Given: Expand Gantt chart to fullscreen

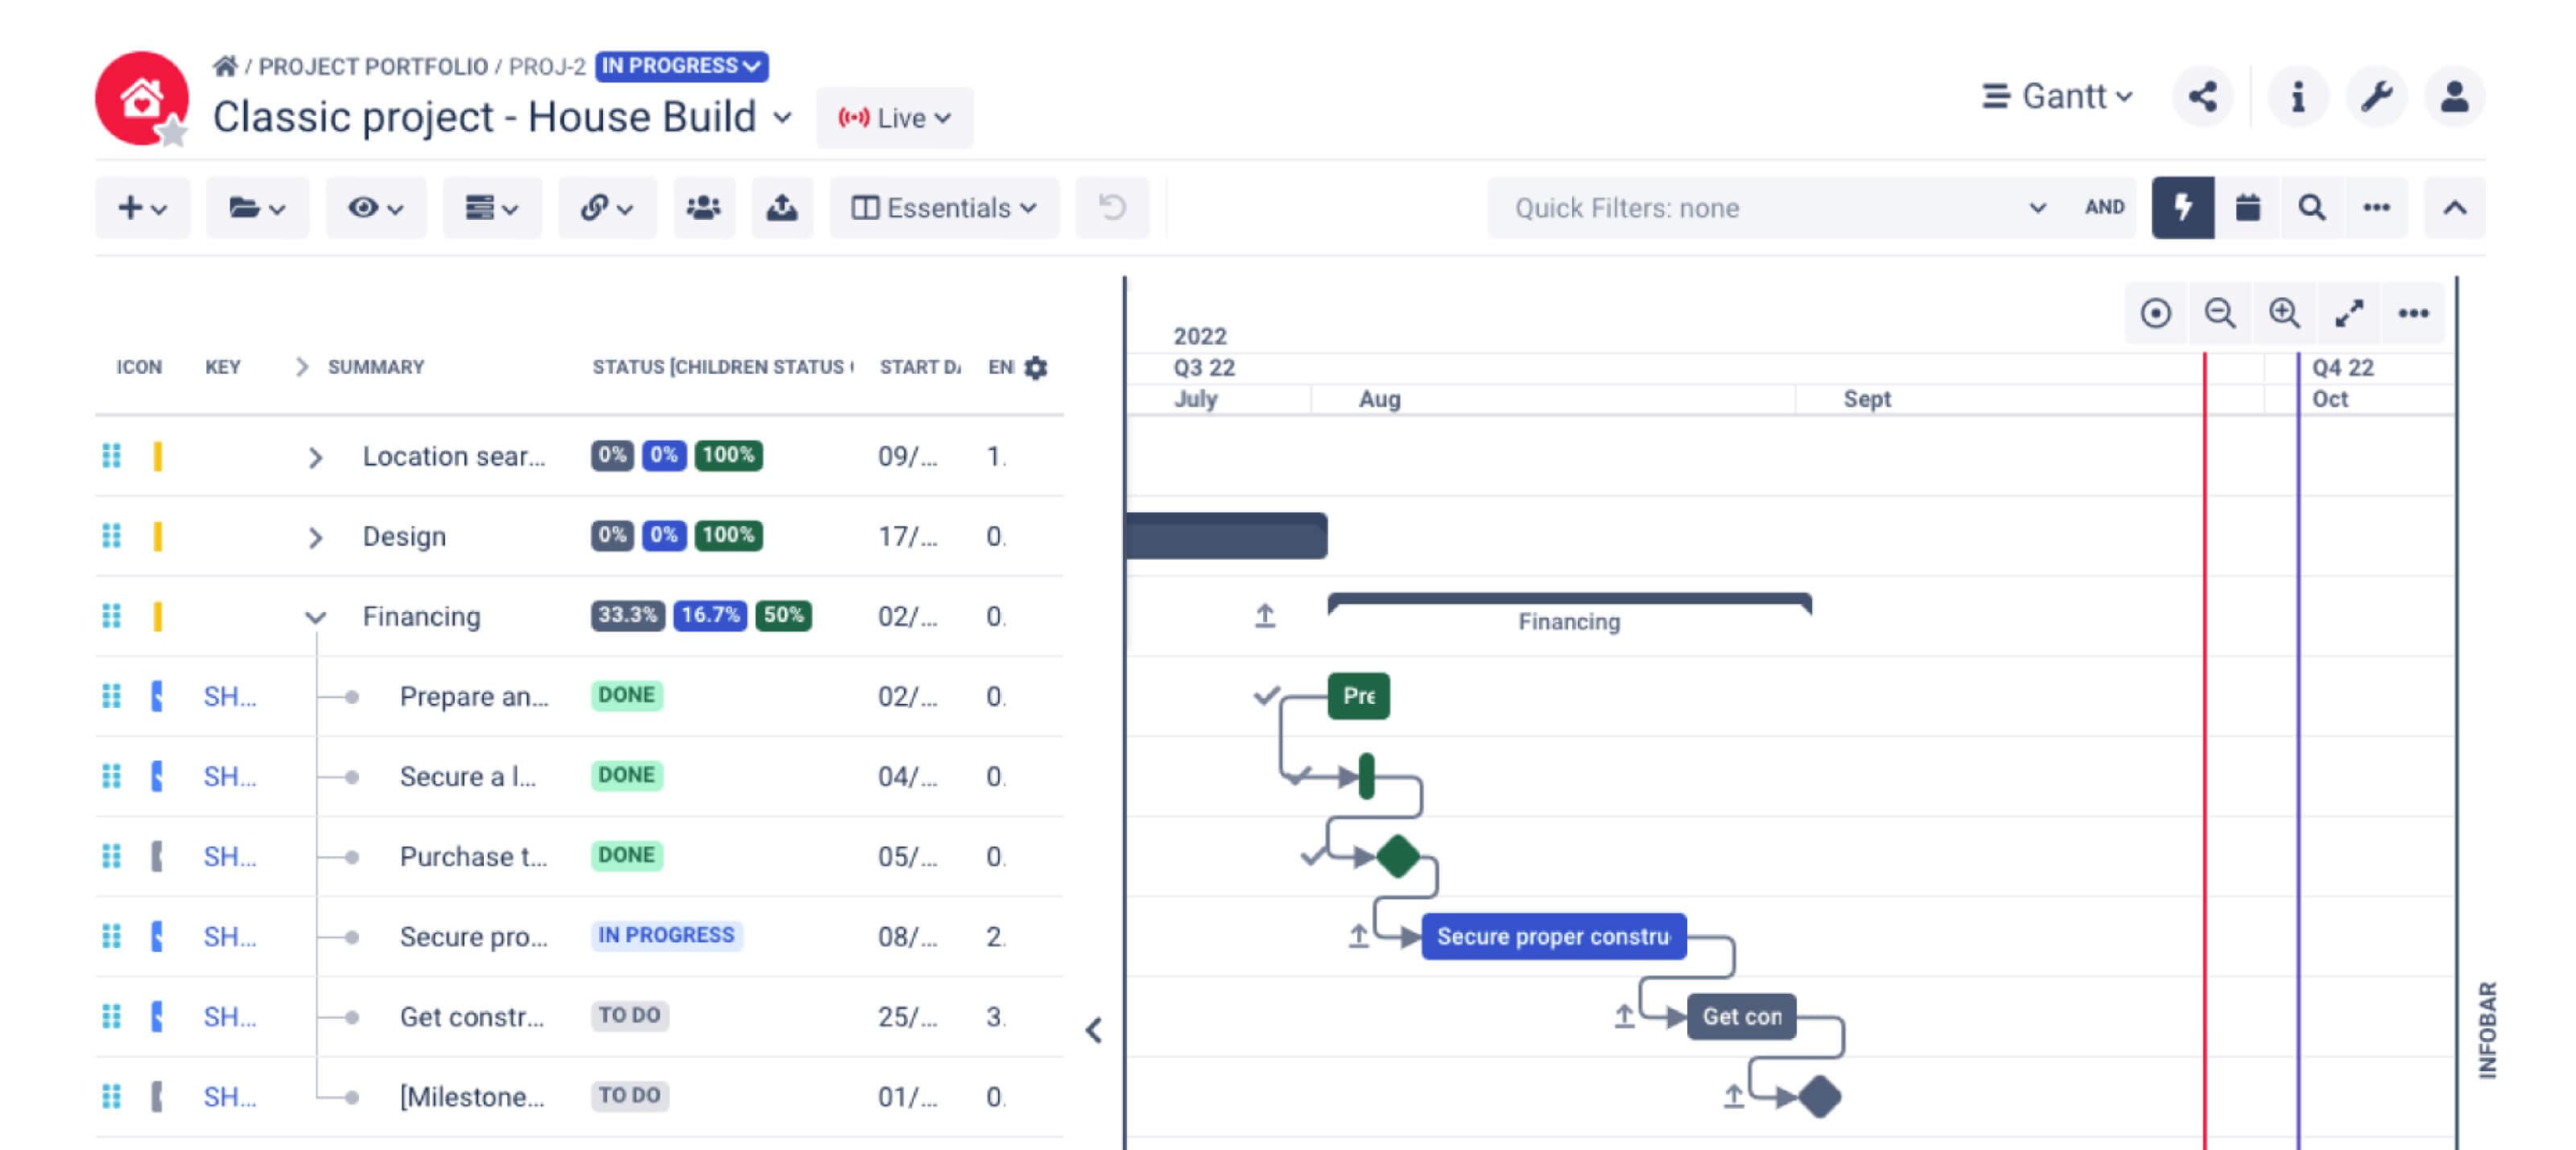Looking at the screenshot, I should coord(2349,313).
